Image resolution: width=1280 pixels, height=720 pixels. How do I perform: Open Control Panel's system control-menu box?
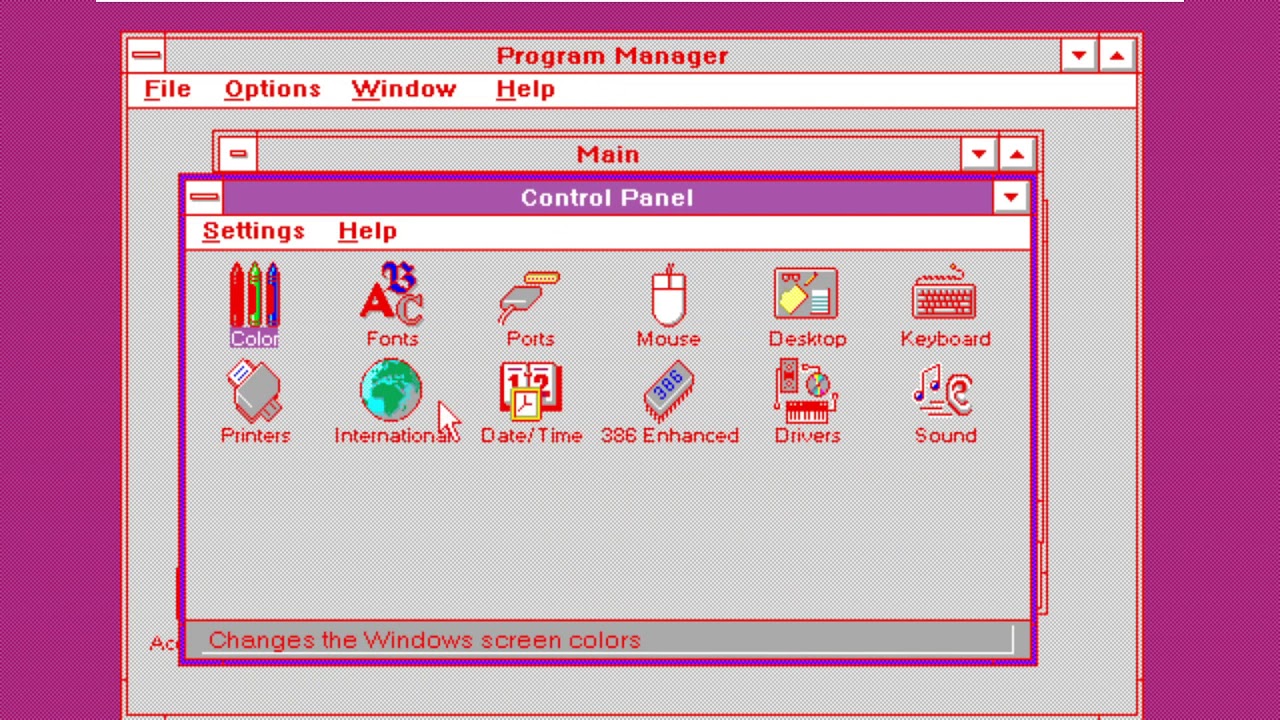pyautogui.click(x=204, y=197)
